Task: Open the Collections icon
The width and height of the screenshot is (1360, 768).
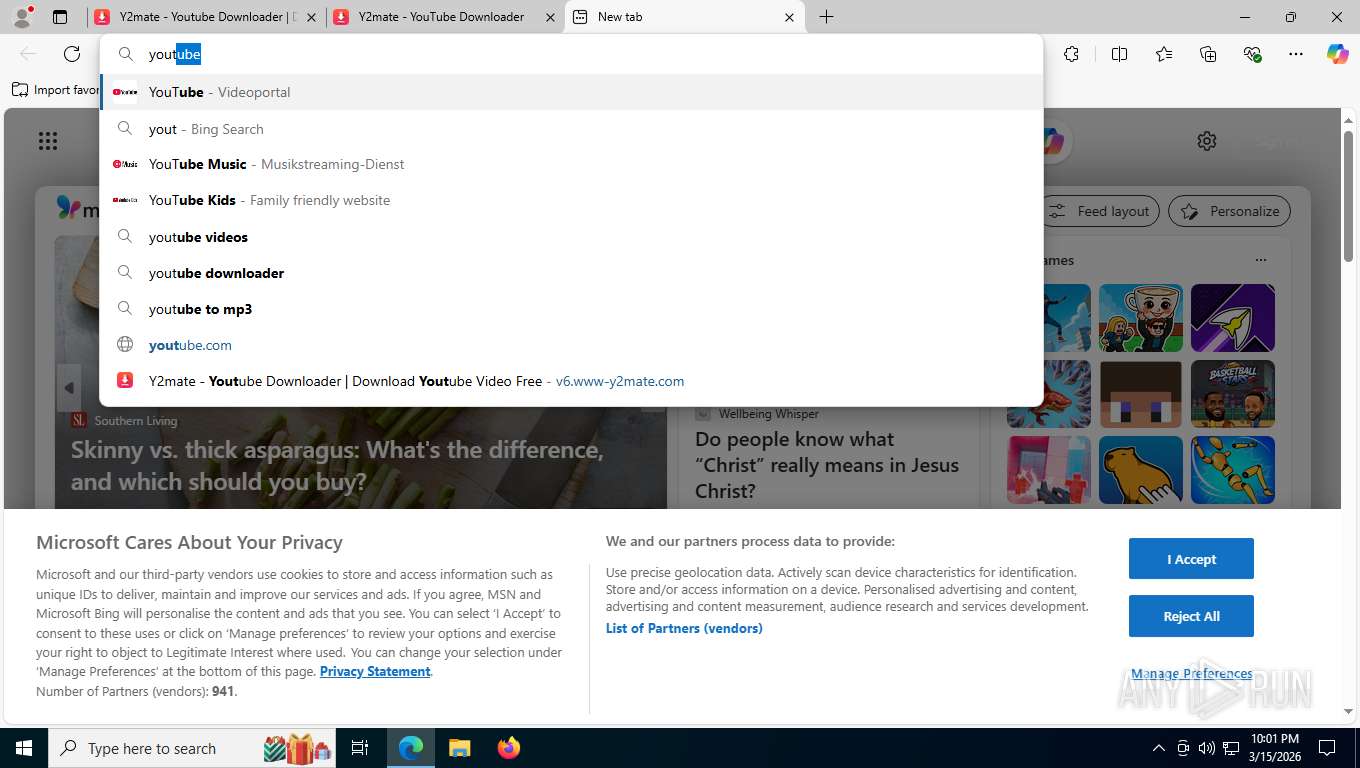Action: point(1208,54)
